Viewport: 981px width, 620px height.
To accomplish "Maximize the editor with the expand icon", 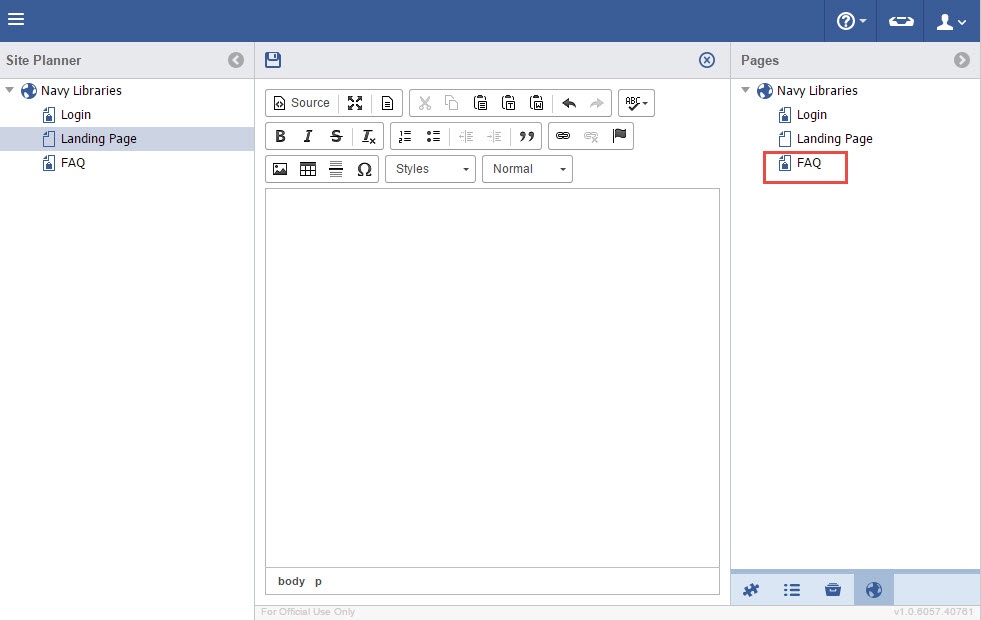I will click(355, 103).
